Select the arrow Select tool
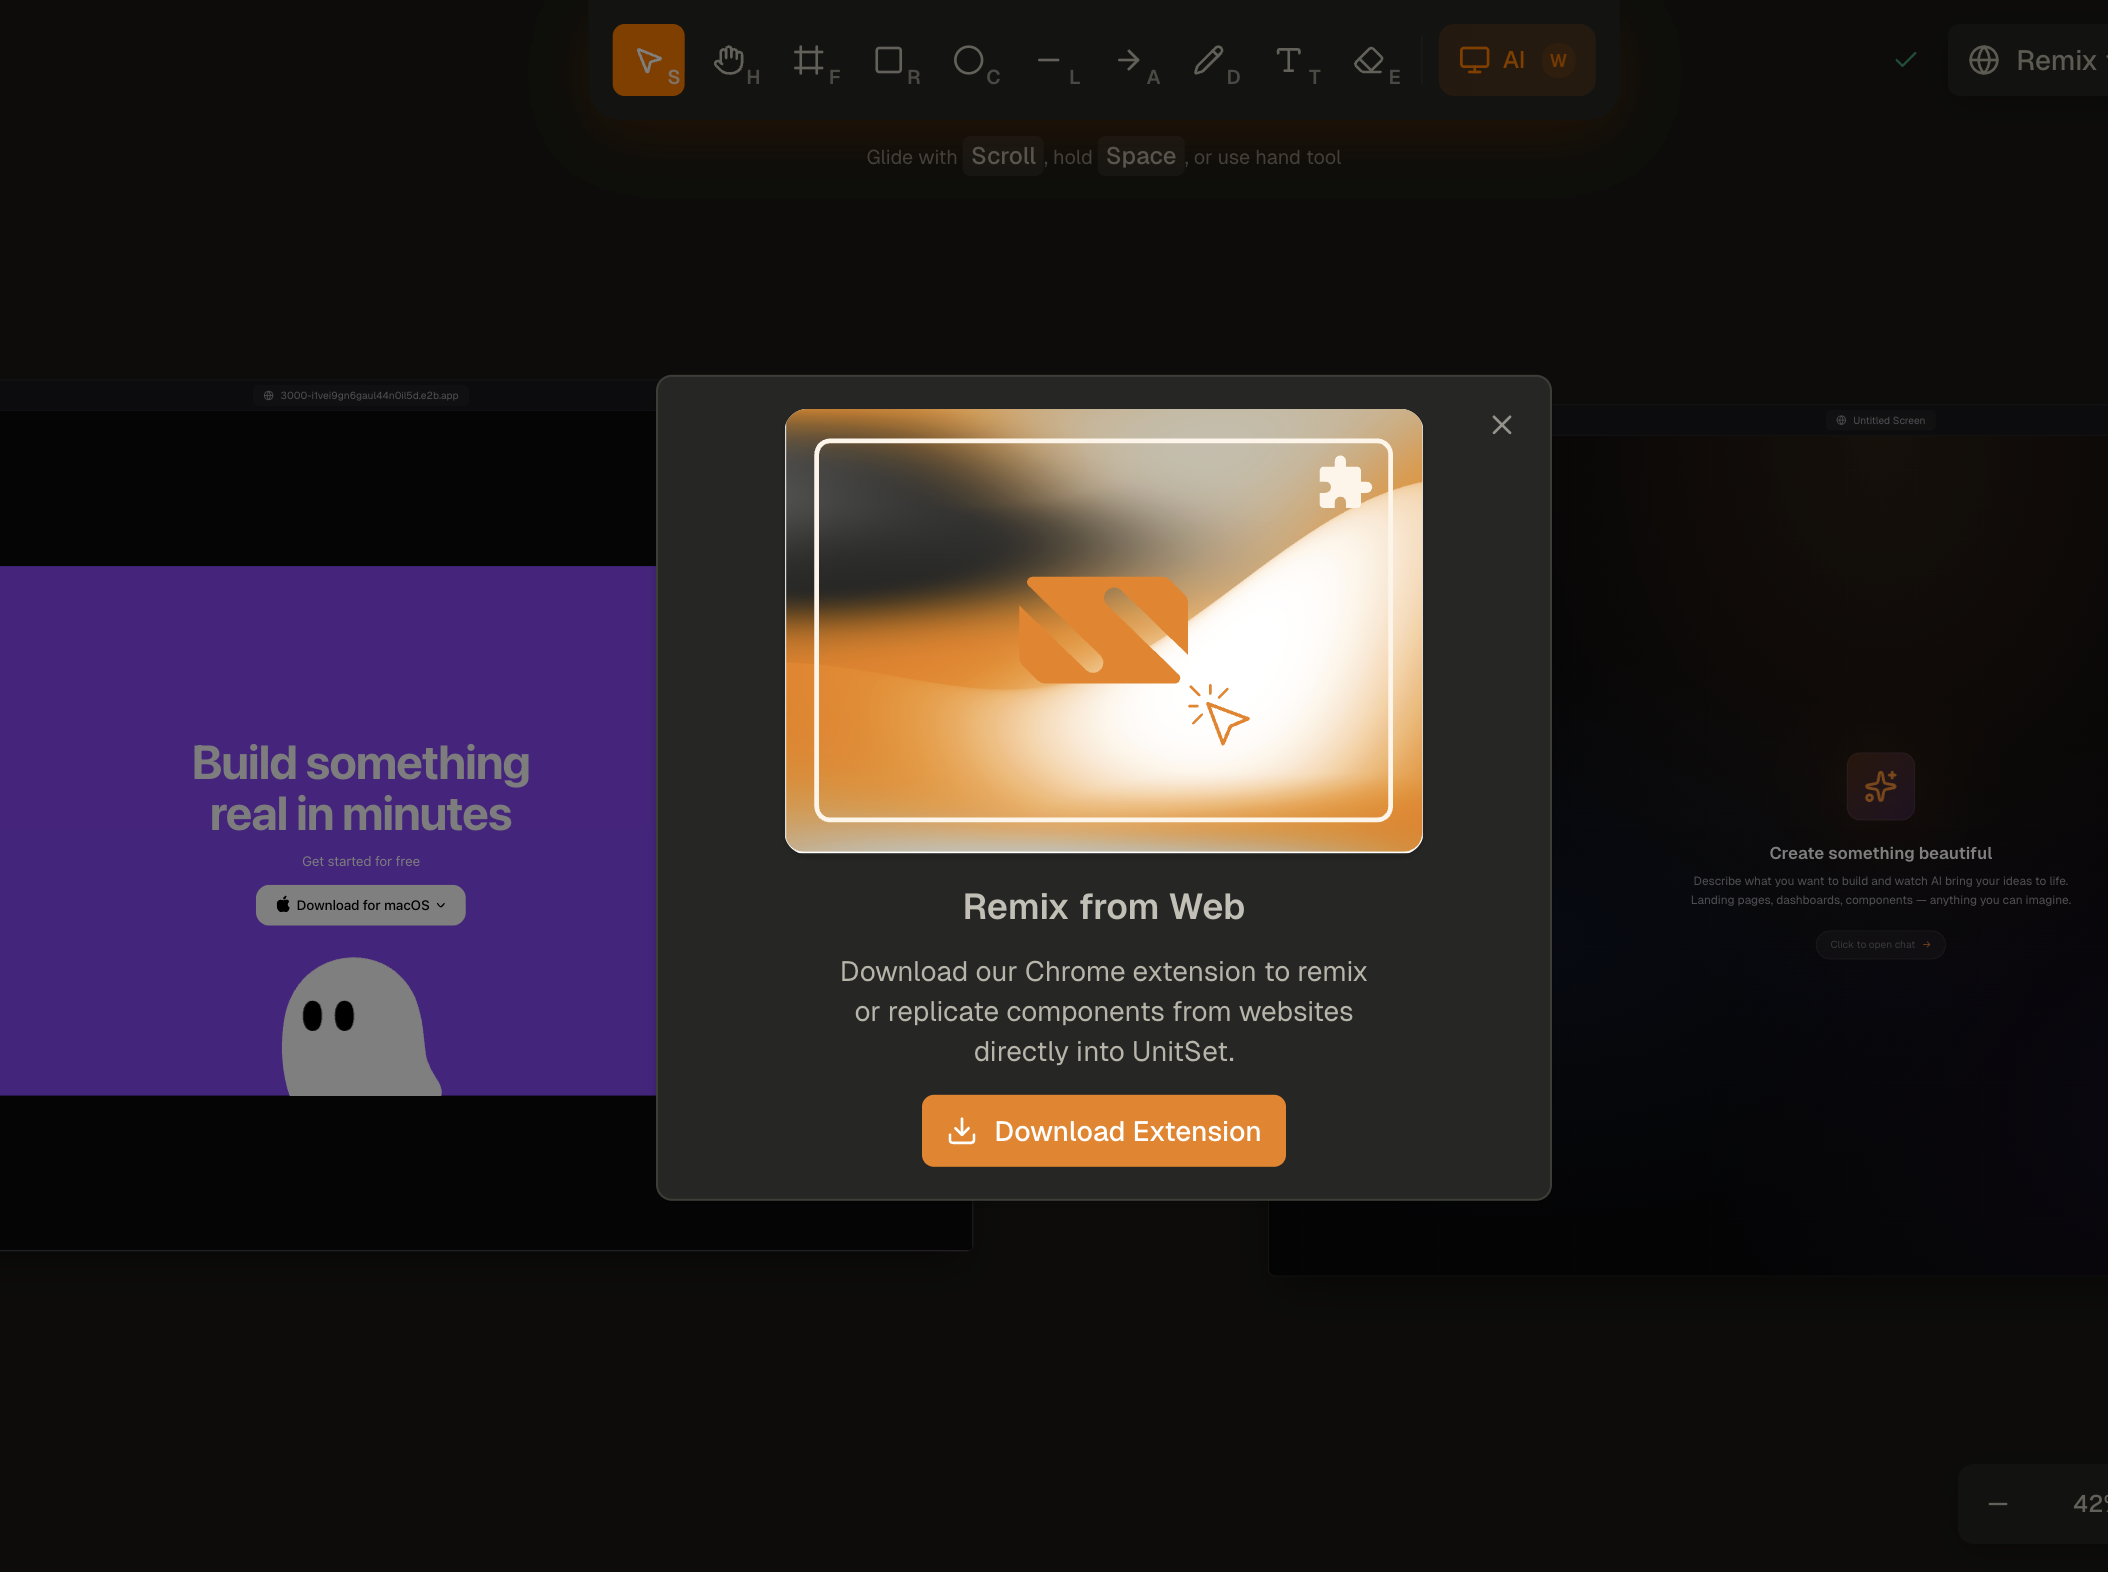Viewport: 2108px width, 1572px height. click(648, 60)
